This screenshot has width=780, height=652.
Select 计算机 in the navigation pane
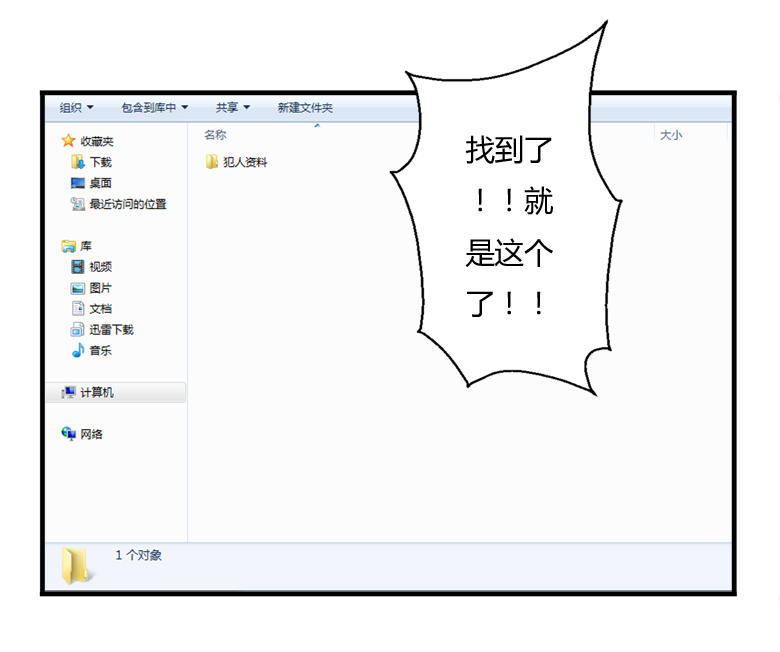tap(96, 393)
